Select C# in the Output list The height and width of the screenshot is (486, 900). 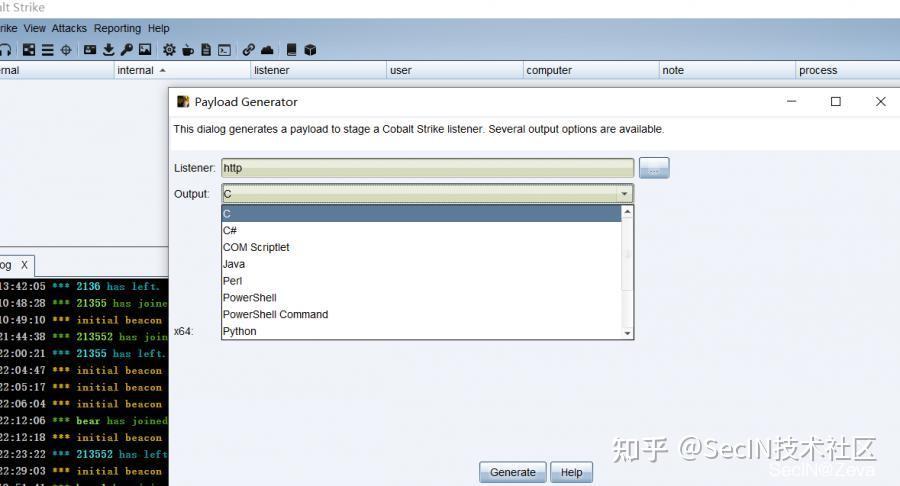(421, 230)
